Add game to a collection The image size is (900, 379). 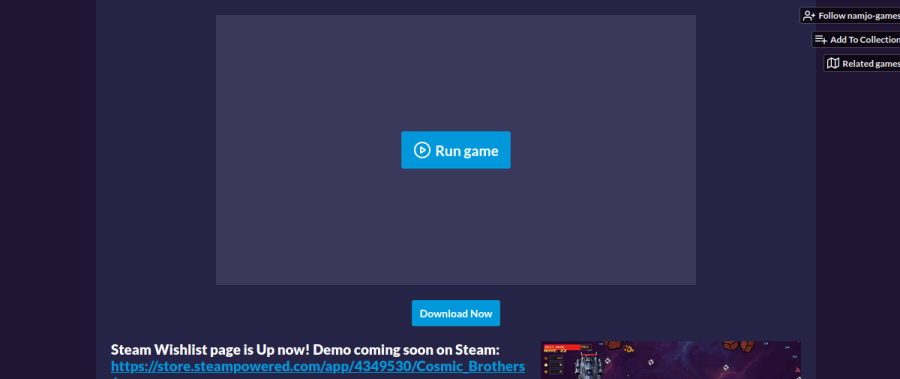856,40
